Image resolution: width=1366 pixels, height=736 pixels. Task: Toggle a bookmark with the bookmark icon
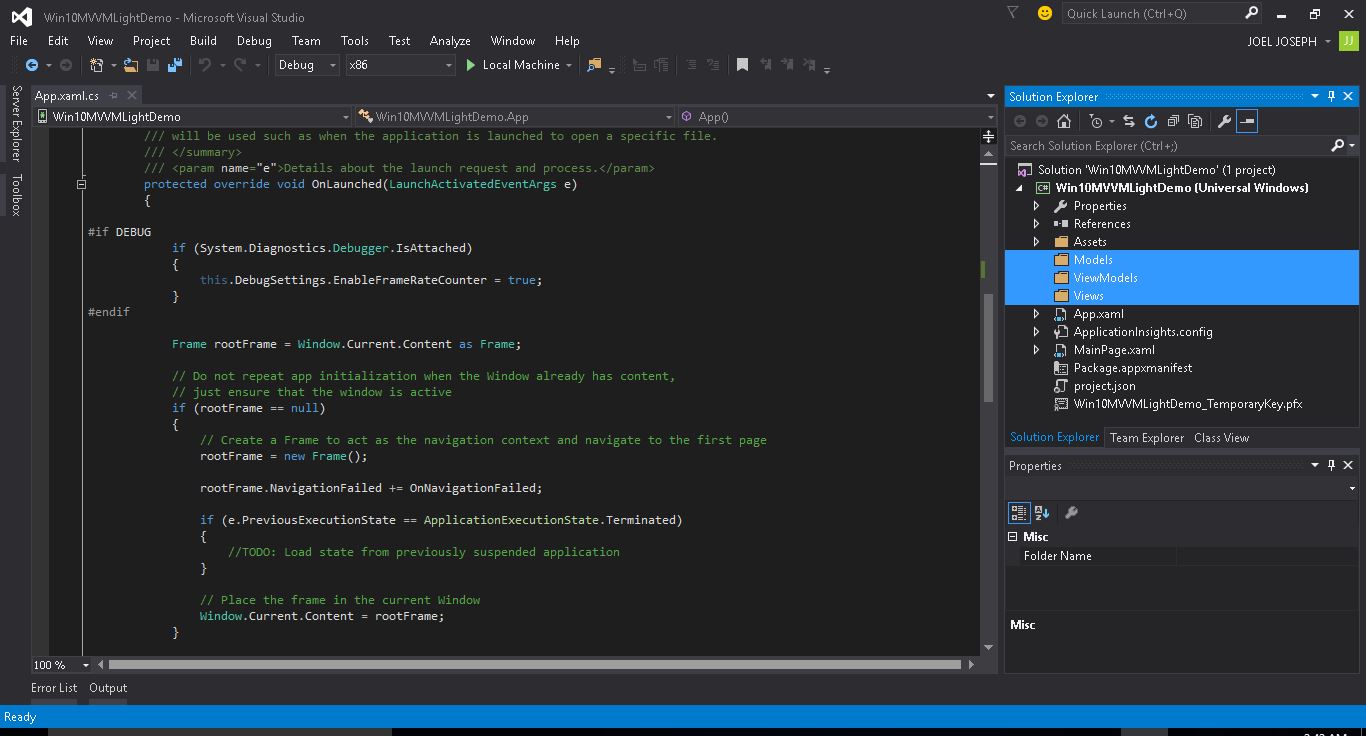[x=742, y=65]
